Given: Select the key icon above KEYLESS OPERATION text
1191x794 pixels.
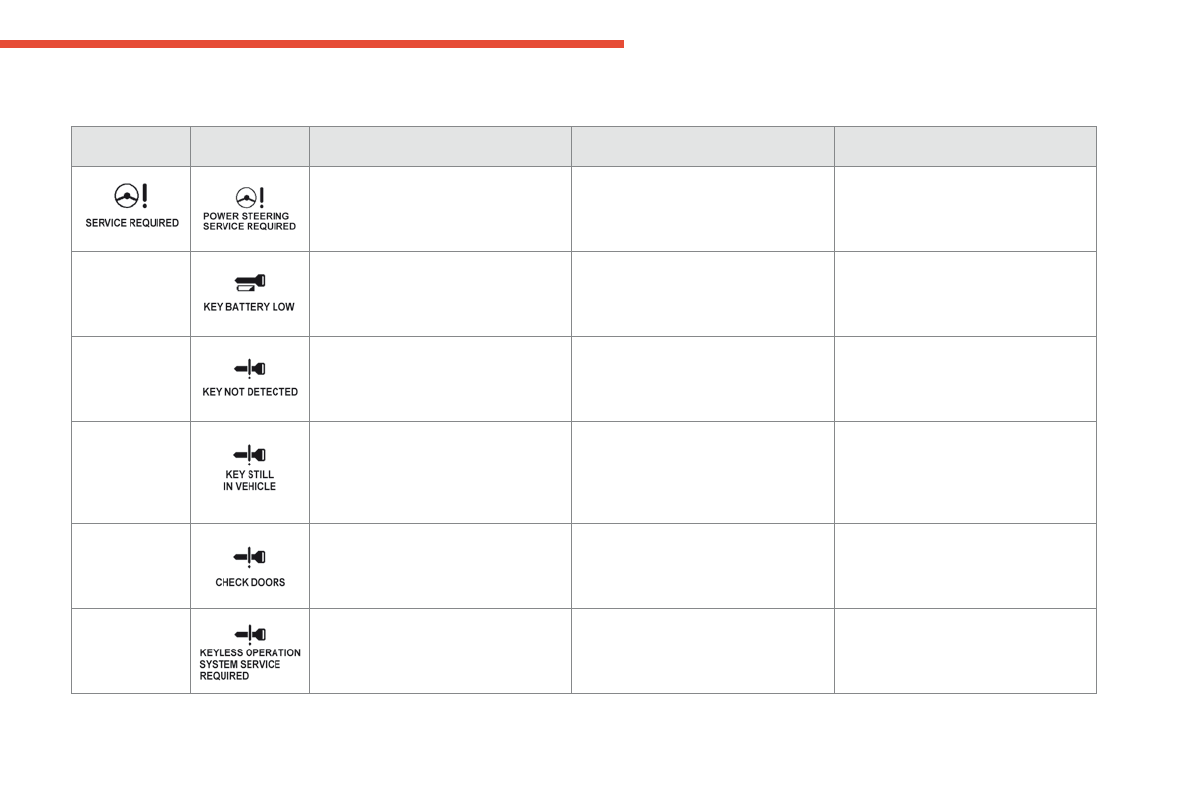Looking at the screenshot, I should click(x=249, y=633).
